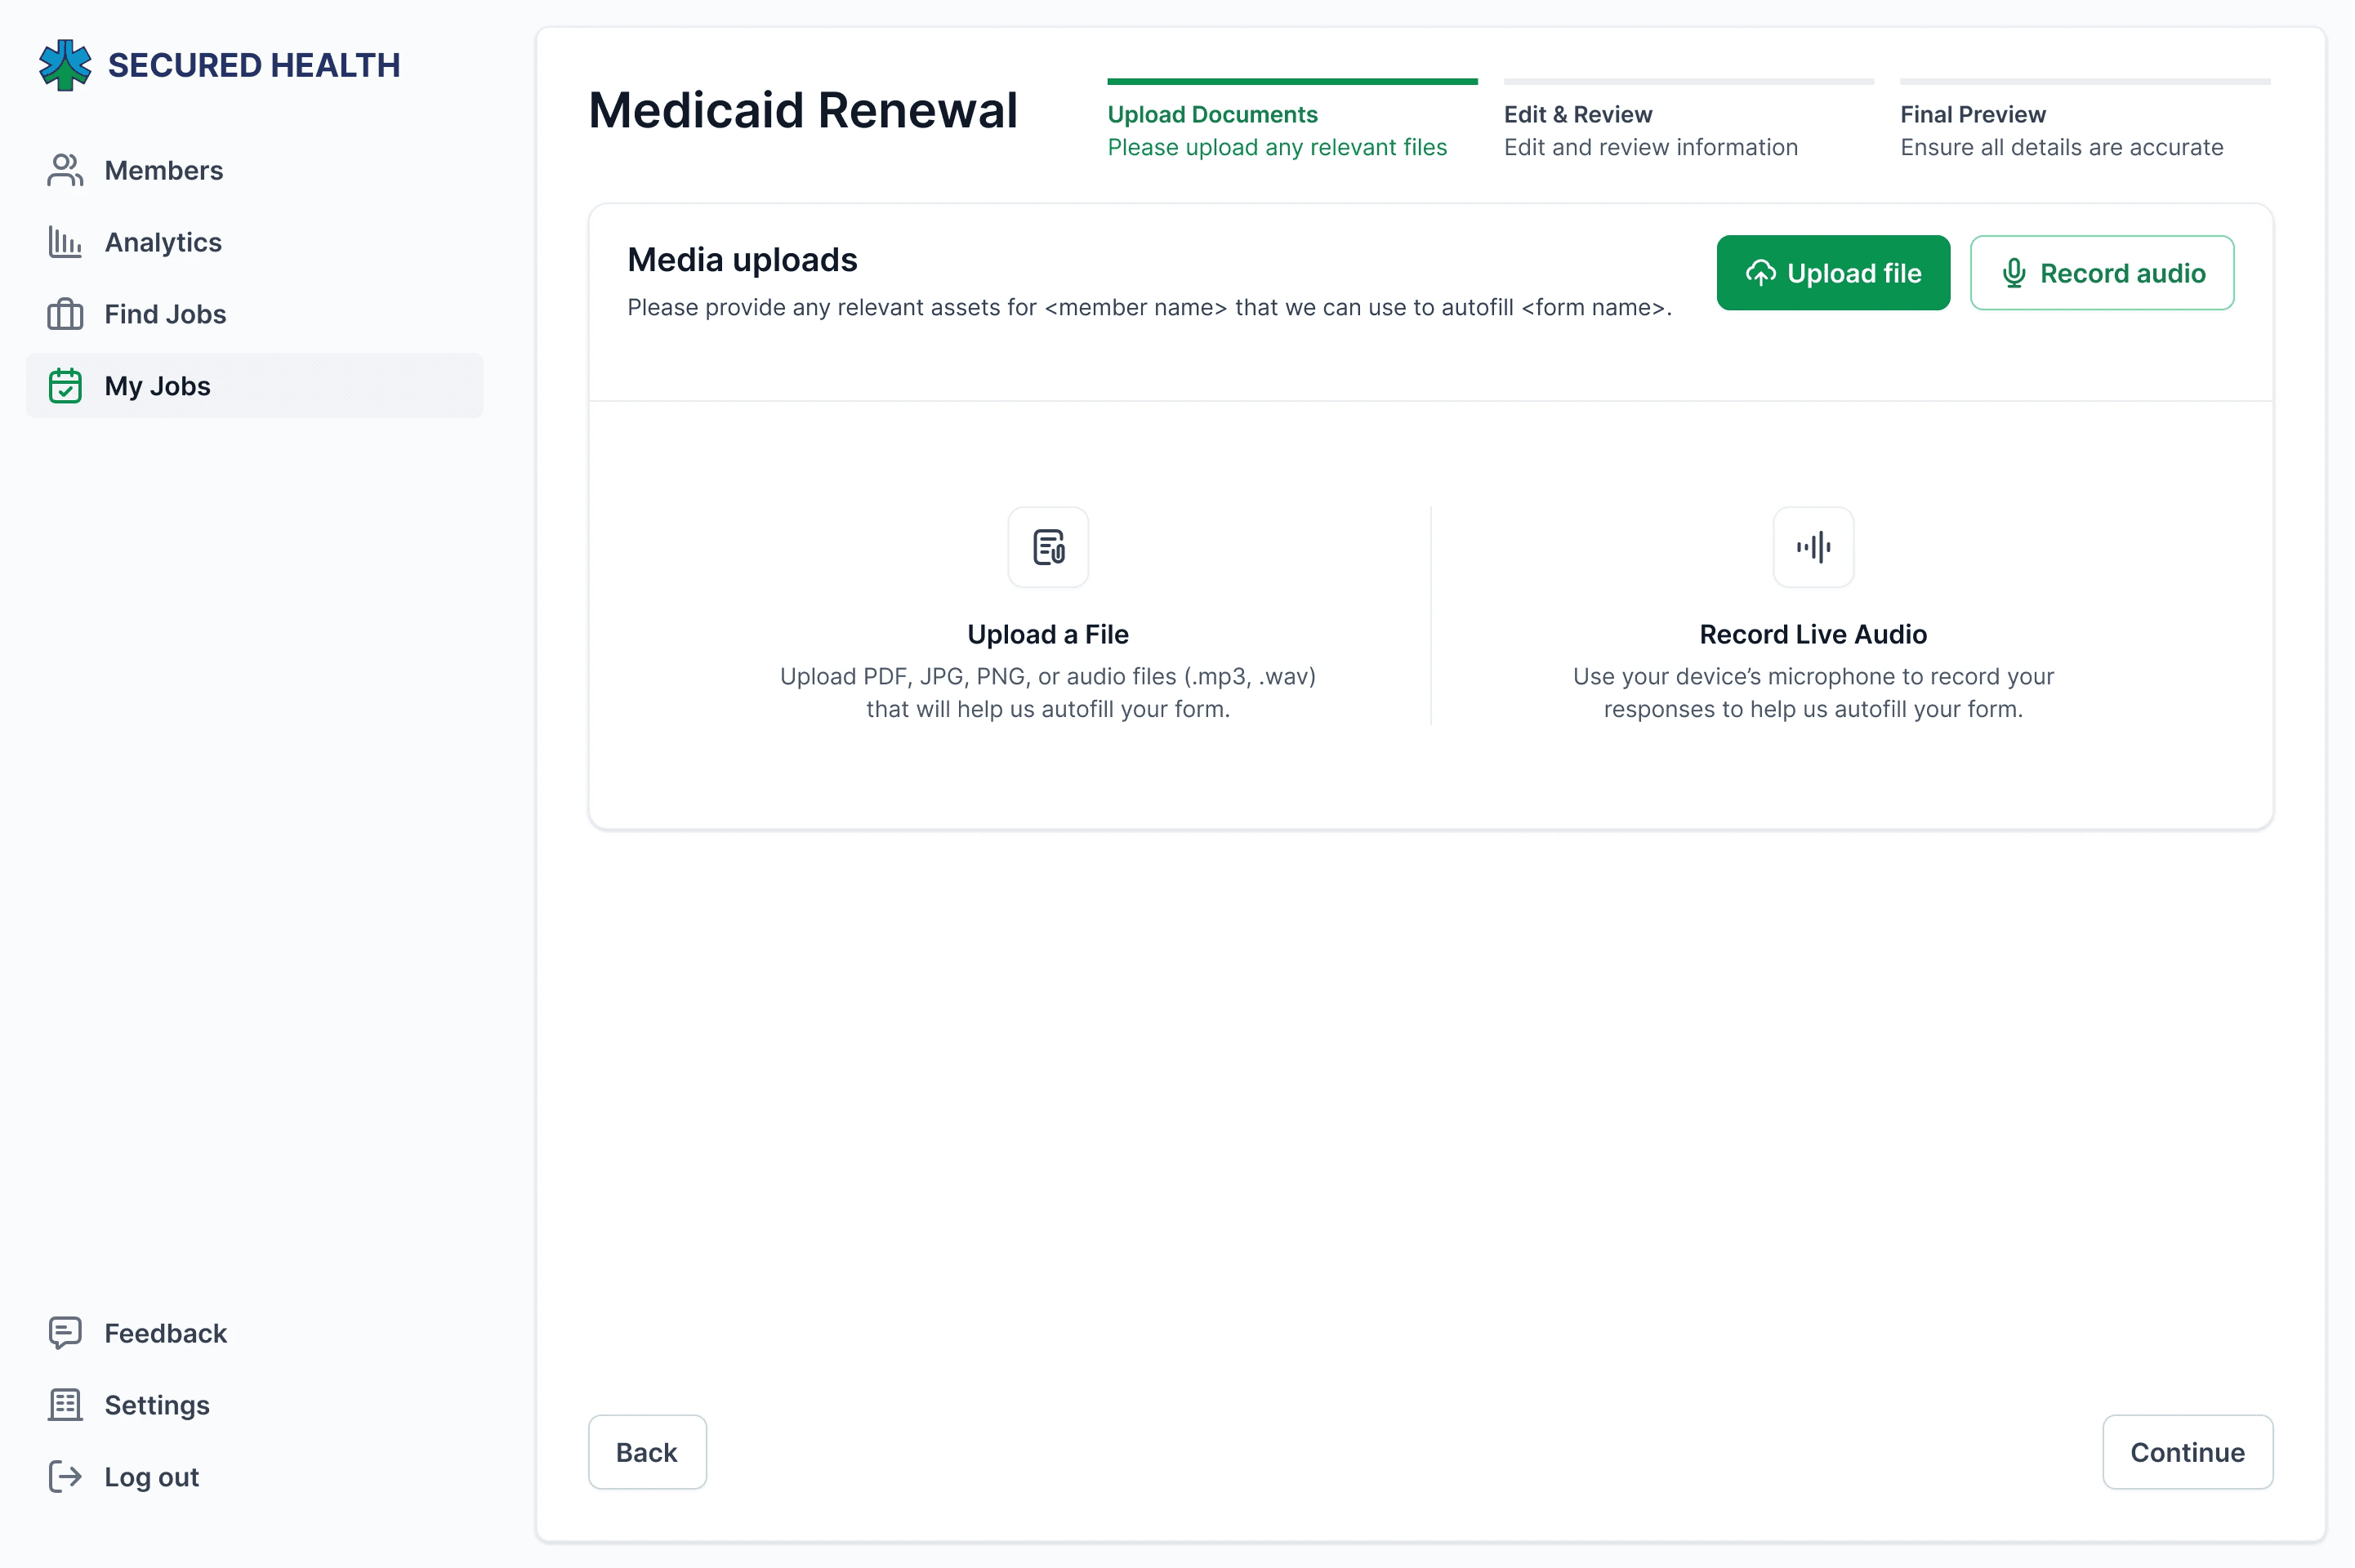This screenshot has width=2355, height=1568.
Task: Open Analytics from the sidebar menu
Action: click(x=163, y=242)
